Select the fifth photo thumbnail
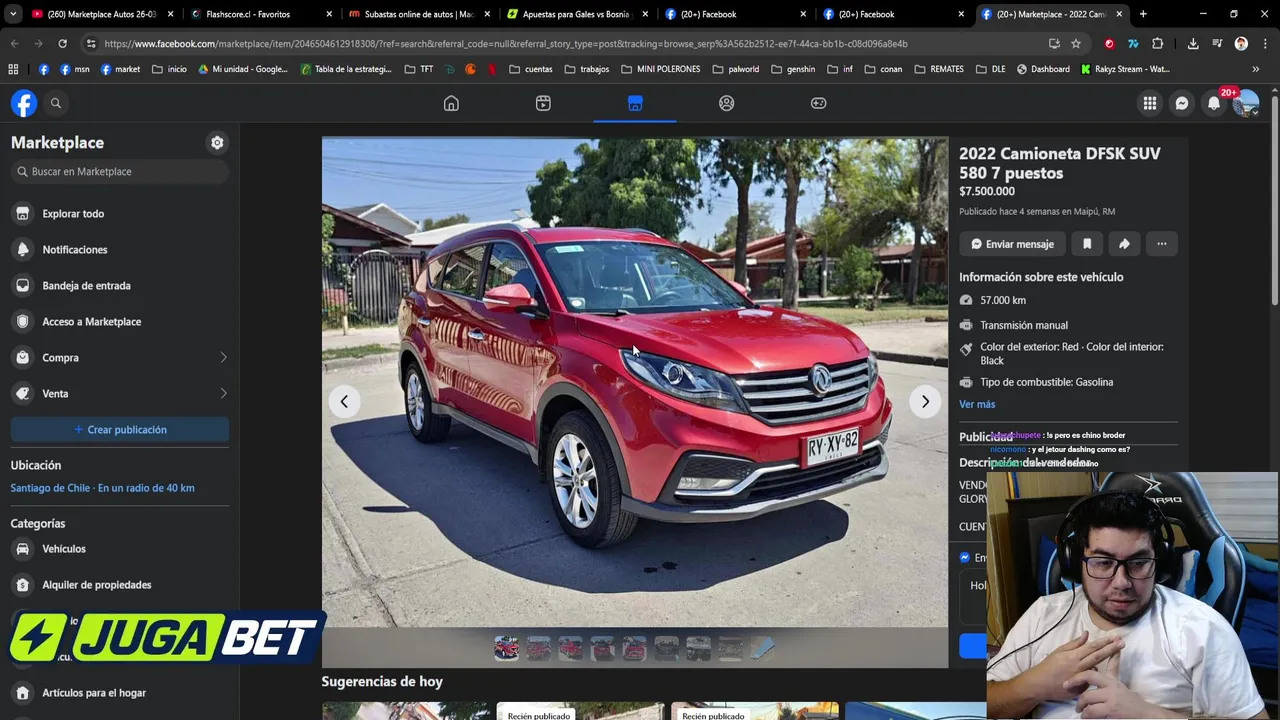1280x720 pixels. 635,648
